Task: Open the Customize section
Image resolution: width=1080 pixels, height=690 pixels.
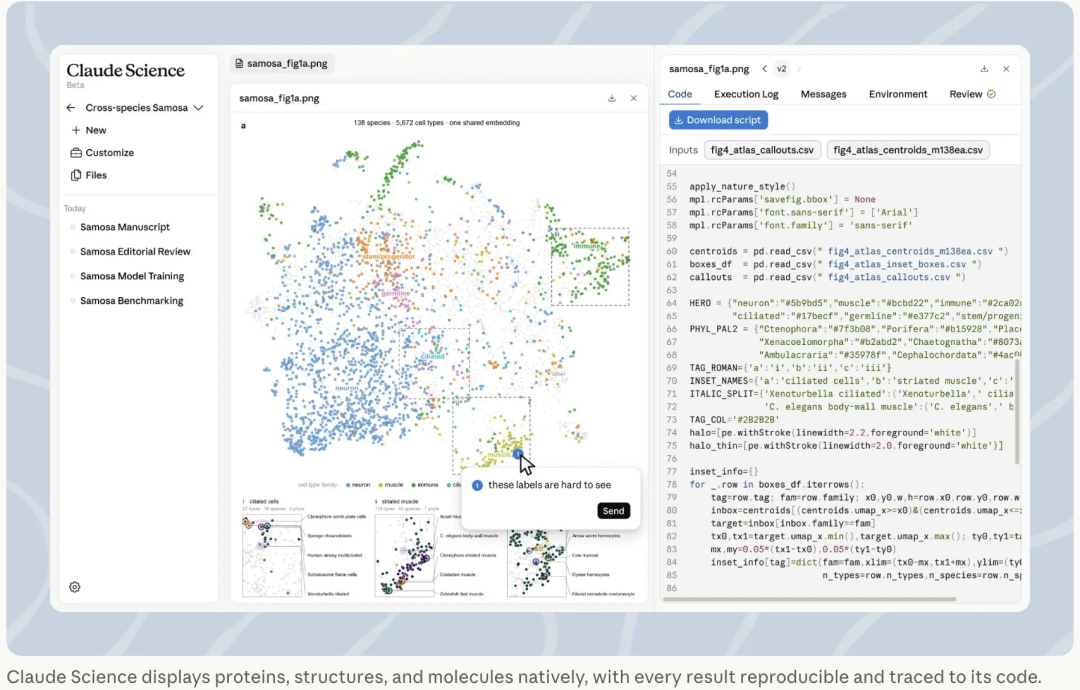Action: pyautogui.click(x=102, y=153)
